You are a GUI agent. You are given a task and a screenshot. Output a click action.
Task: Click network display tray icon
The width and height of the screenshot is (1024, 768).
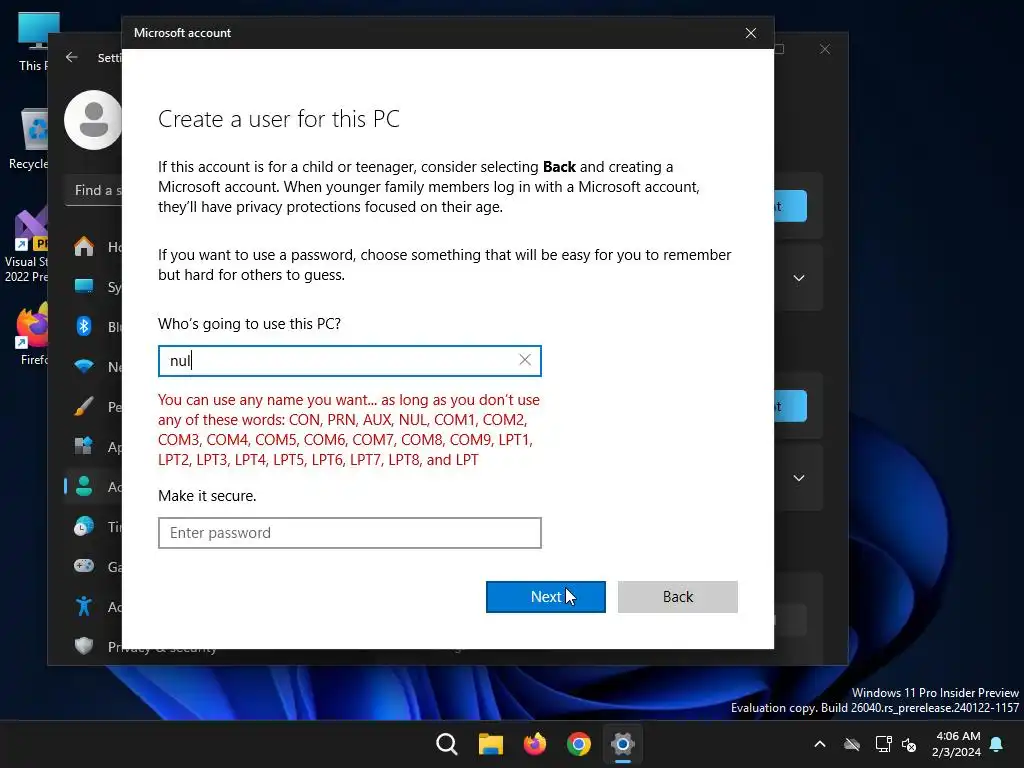pyautogui.click(x=884, y=744)
